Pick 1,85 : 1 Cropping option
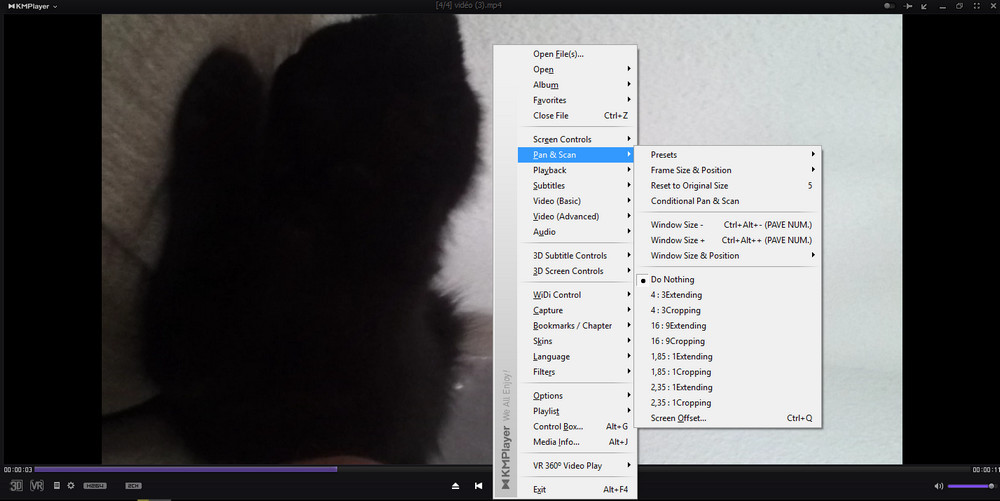Screen dimensions: 1000x501 (x=728, y=372)
